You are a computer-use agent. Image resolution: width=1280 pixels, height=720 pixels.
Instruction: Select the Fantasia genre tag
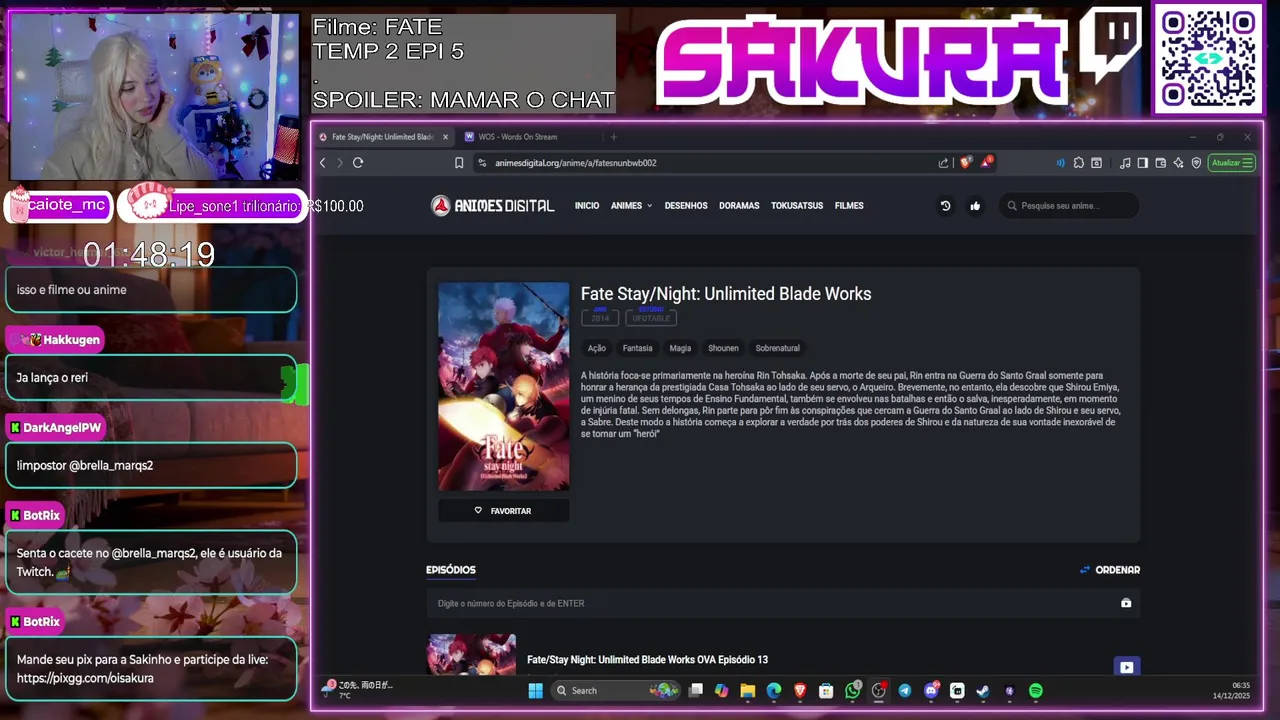637,348
